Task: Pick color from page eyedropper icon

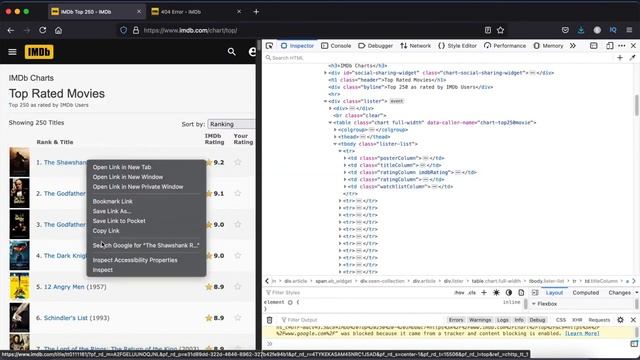Action: tap(632, 58)
